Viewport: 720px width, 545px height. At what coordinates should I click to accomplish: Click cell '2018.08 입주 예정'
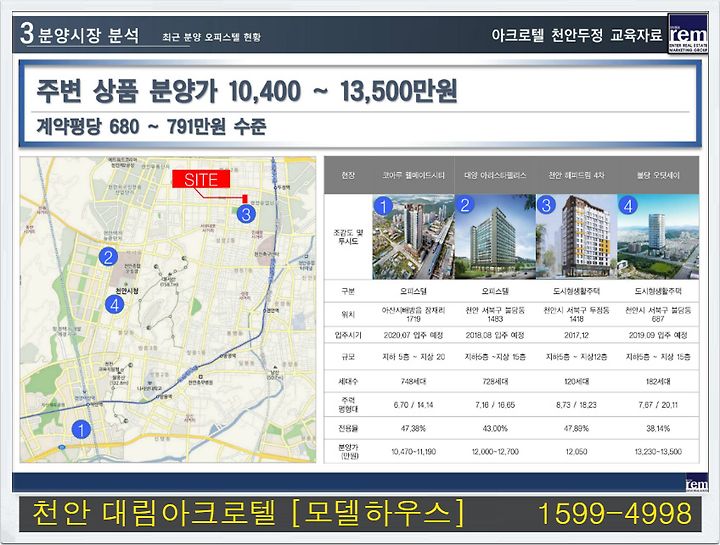point(495,335)
